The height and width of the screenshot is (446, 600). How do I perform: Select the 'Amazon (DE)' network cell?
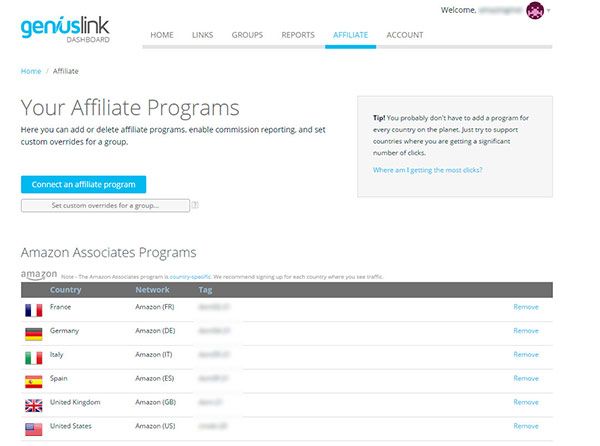pyautogui.click(x=155, y=330)
